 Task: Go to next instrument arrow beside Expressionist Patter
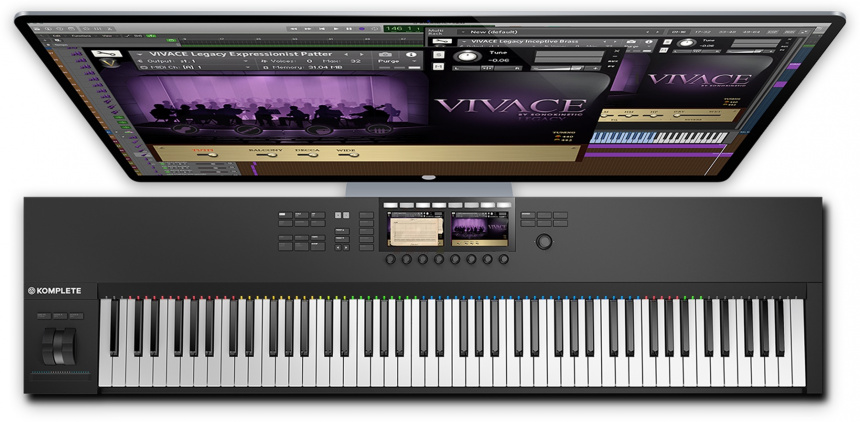point(361,54)
